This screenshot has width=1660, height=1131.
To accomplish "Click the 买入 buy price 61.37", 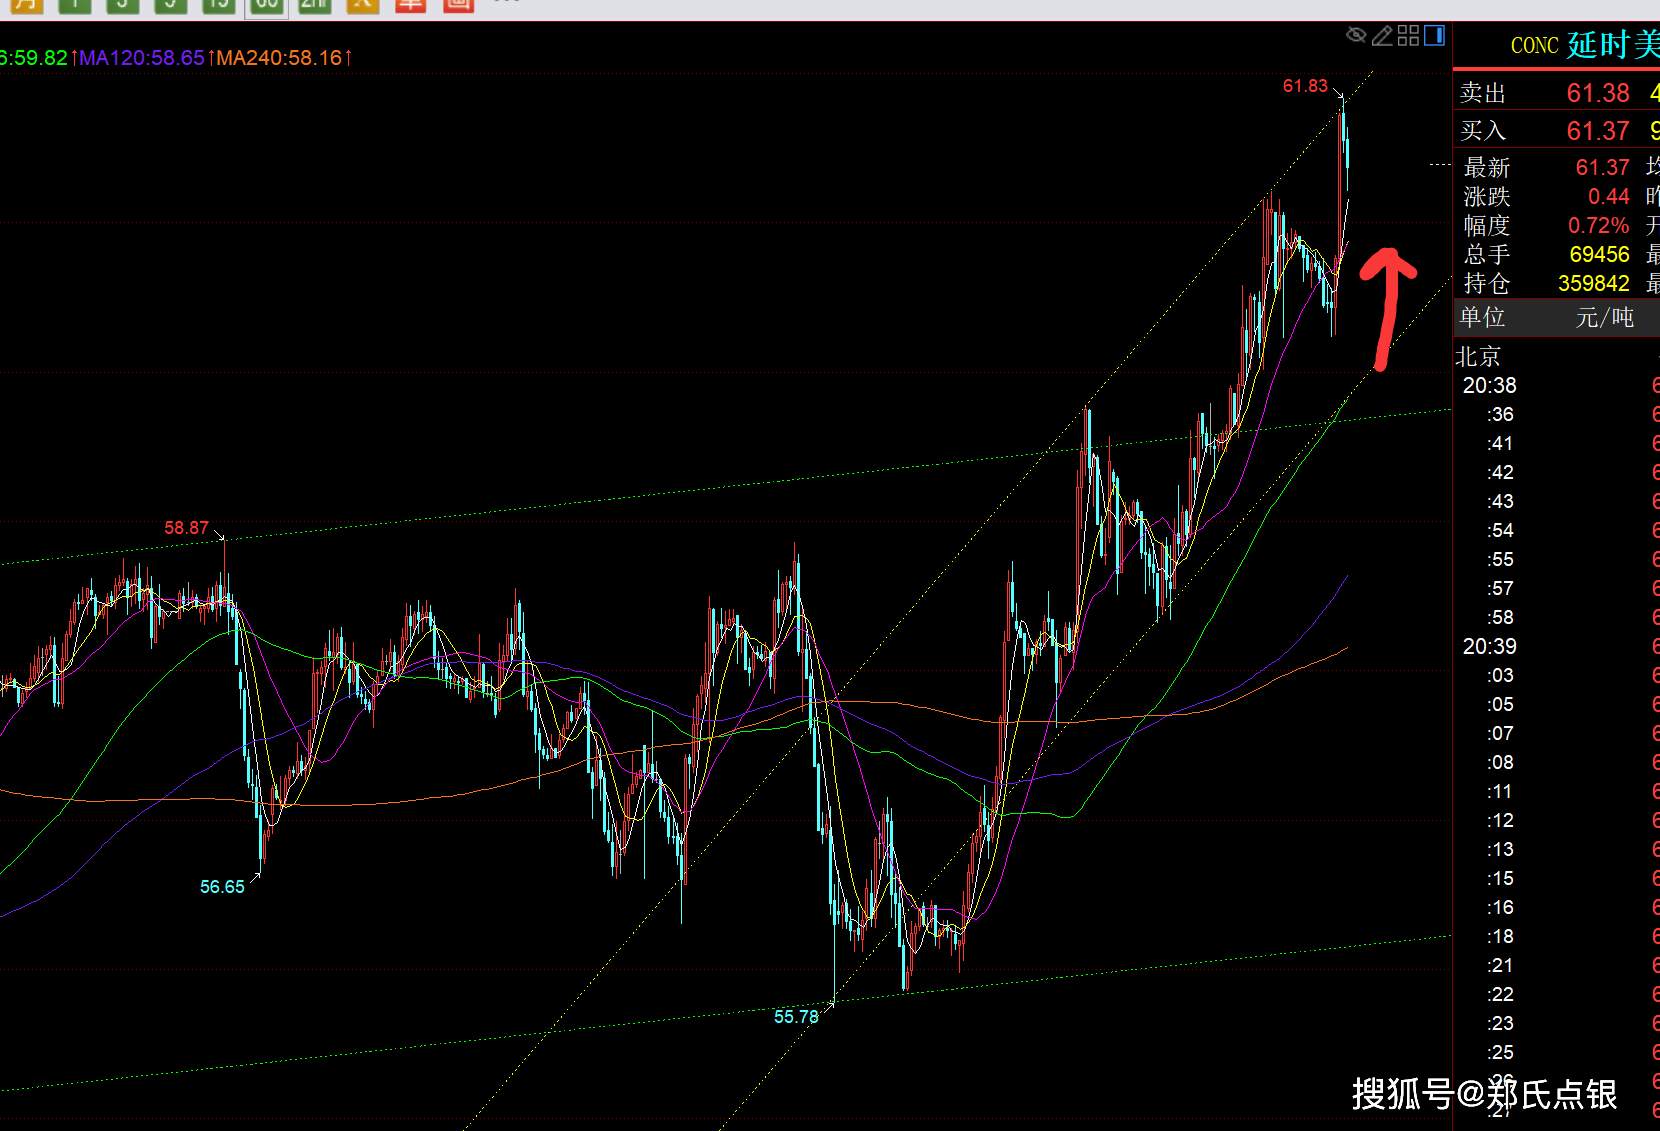I will pos(1597,131).
